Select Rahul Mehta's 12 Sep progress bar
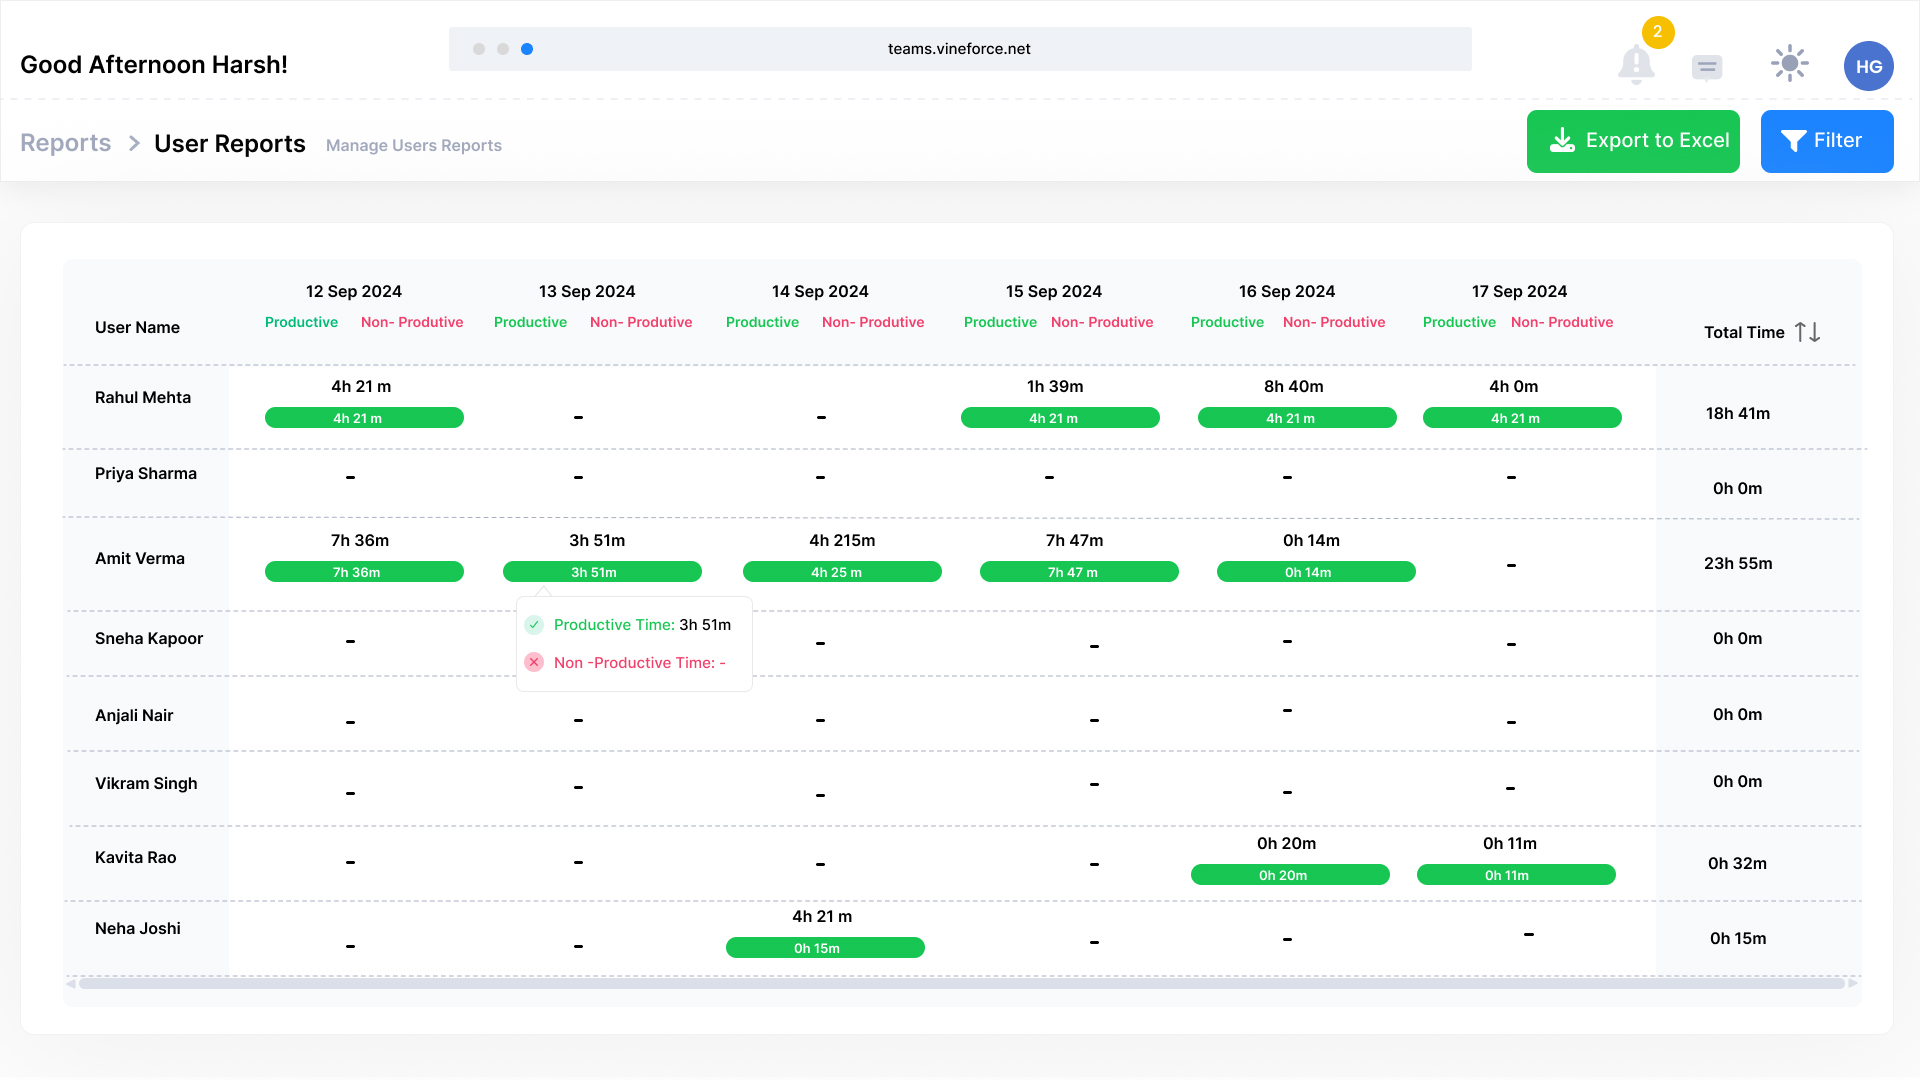The image size is (1920, 1080). [364, 418]
